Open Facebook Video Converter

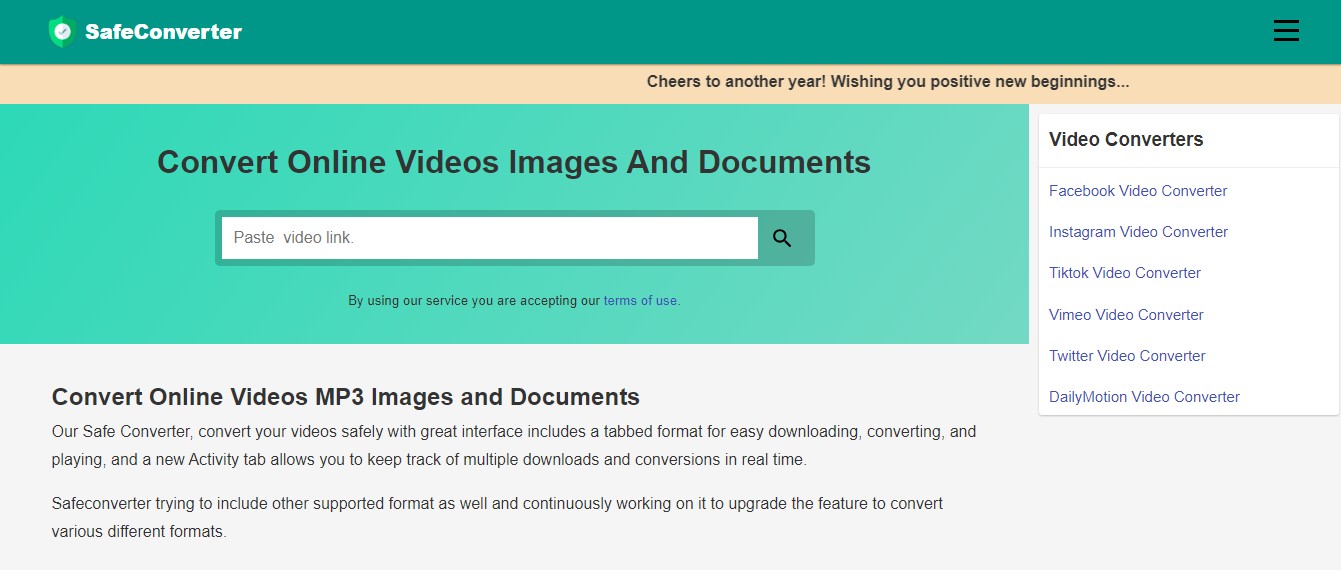pyautogui.click(x=1137, y=191)
